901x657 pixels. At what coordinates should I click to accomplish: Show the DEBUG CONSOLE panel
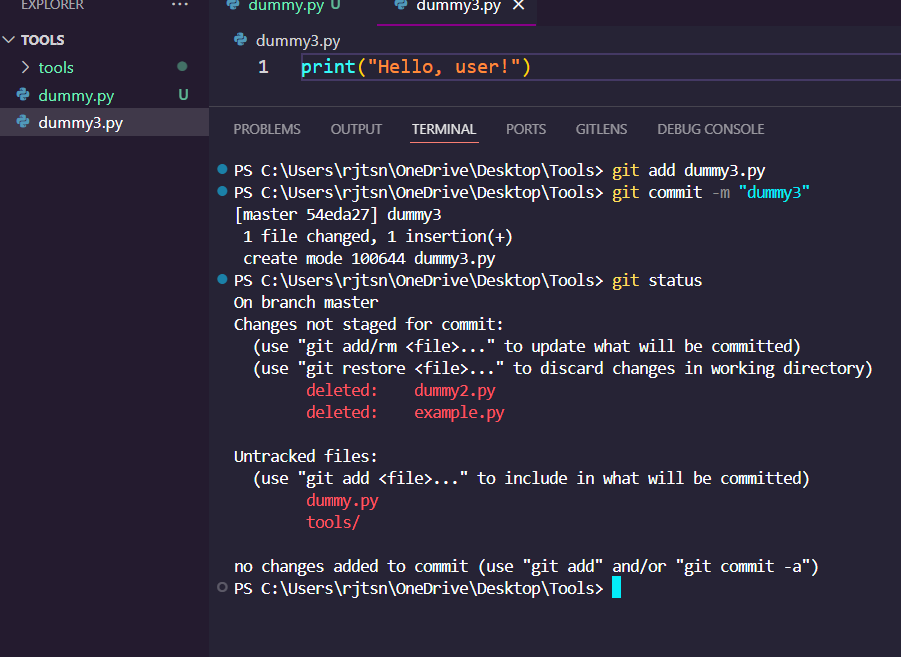(x=710, y=129)
